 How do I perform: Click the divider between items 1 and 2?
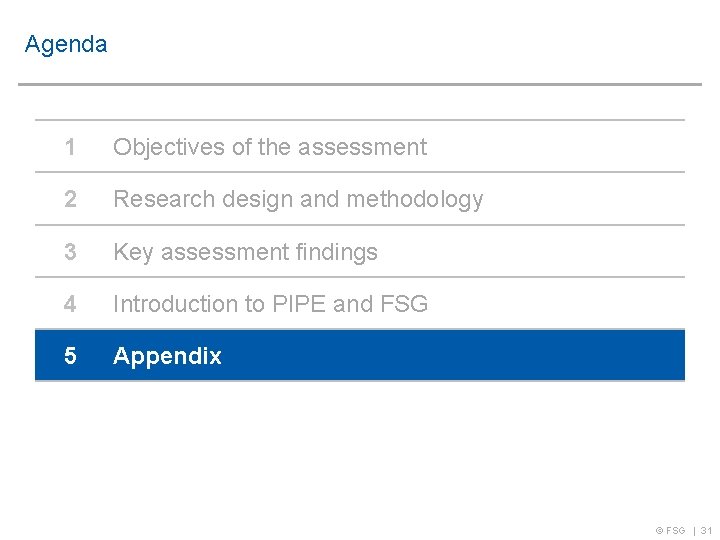pos(360,172)
